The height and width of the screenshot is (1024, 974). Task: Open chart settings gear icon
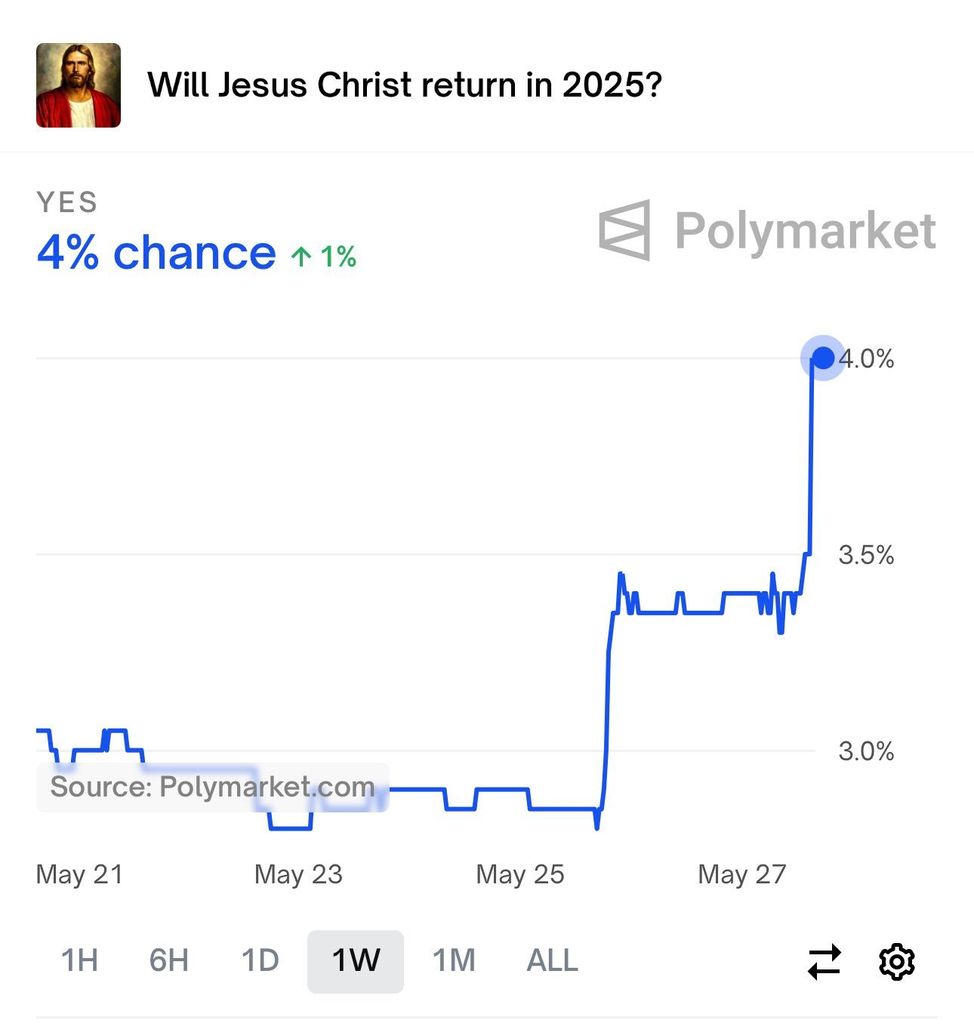[897, 962]
